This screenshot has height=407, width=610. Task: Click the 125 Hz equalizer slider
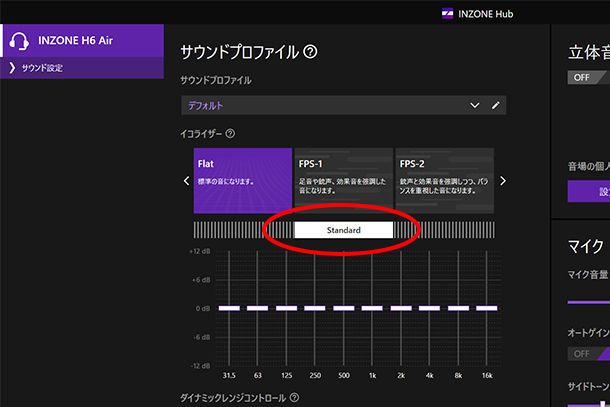(x=286, y=308)
